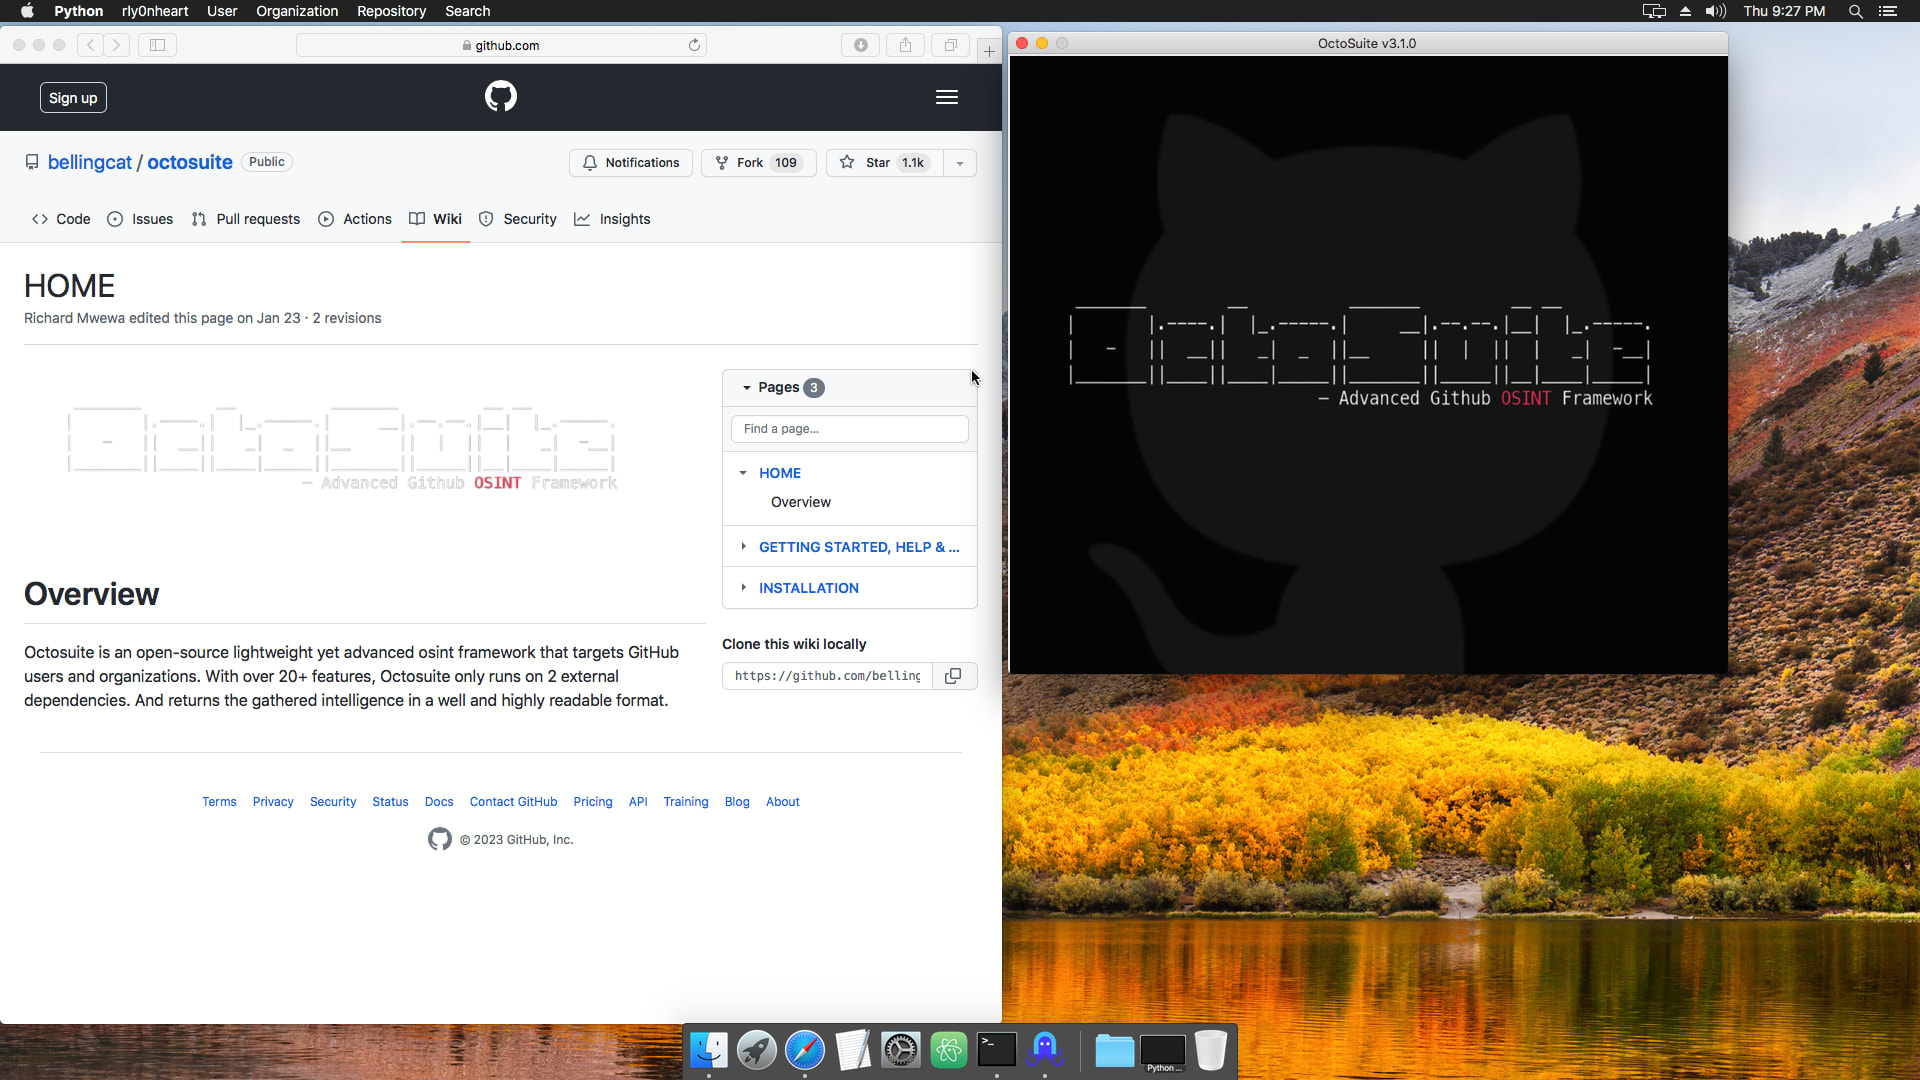The width and height of the screenshot is (1920, 1080).
Task: Click Sign up button
Action: [x=74, y=98]
